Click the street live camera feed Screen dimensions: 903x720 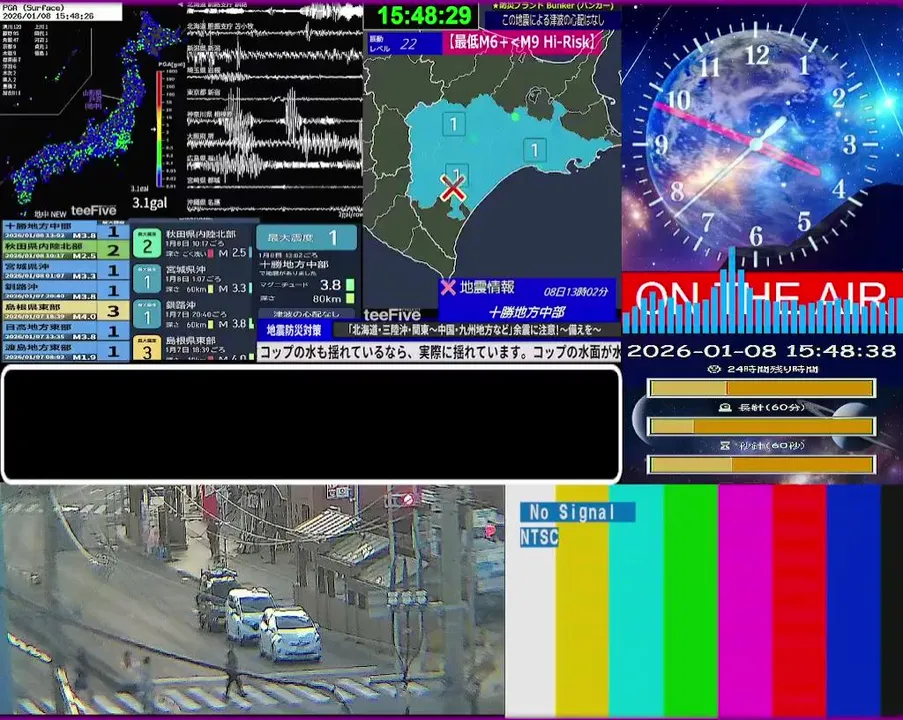point(252,600)
